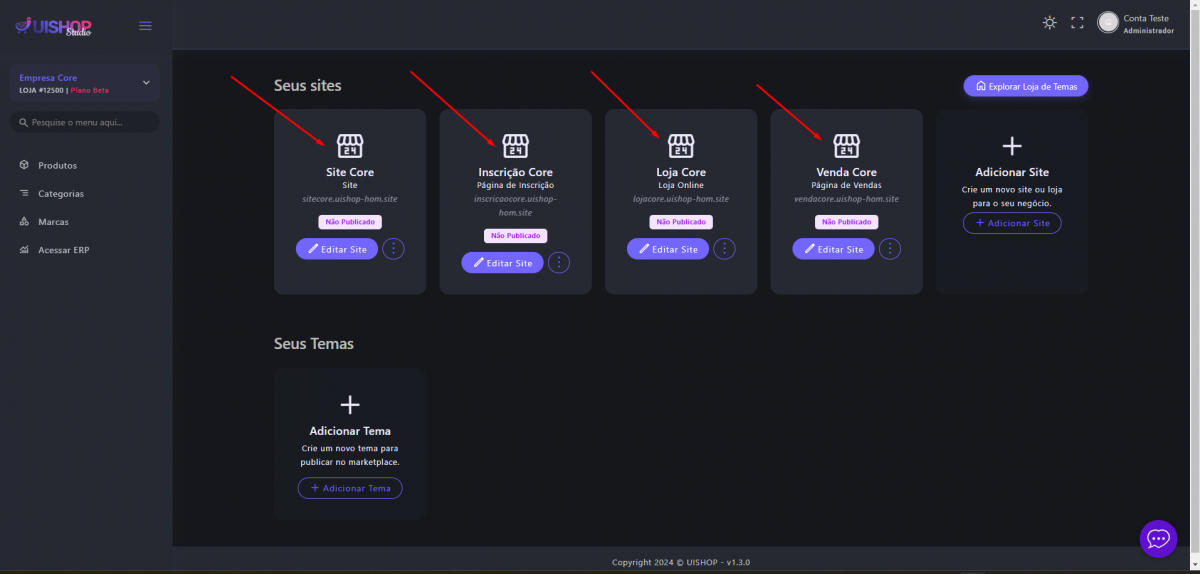Click Editar Site for Loja Core
The height and width of the screenshot is (574, 1200).
(668, 249)
